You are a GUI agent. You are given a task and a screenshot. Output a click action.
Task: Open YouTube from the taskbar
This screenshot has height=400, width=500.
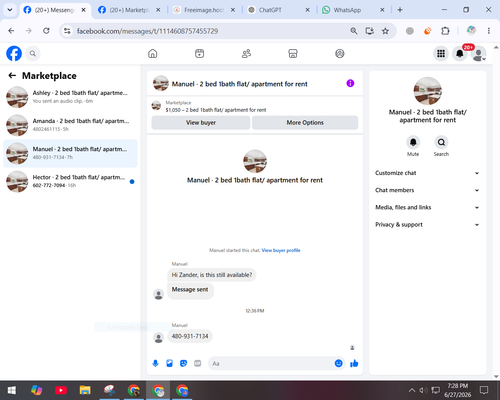61,390
